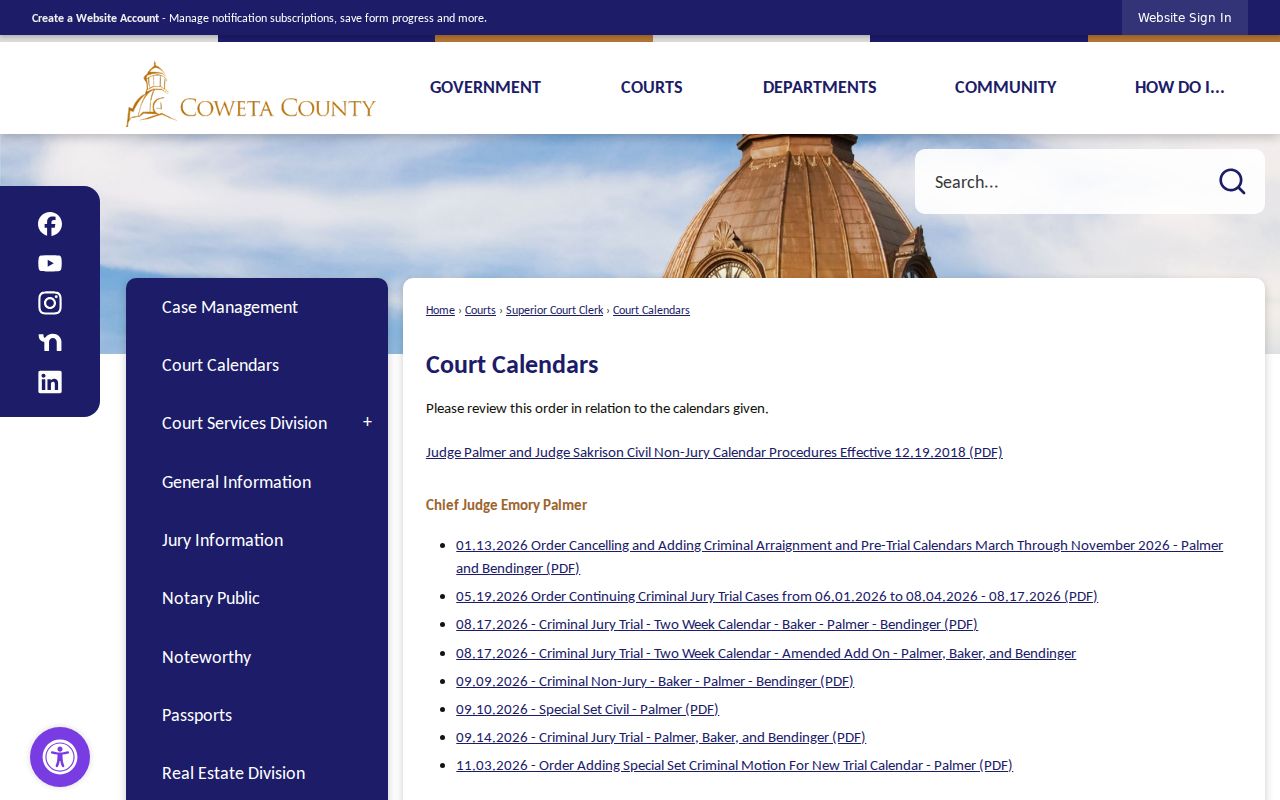
Task: Open the Coweta County Facebook page icon
Action: 50,224
